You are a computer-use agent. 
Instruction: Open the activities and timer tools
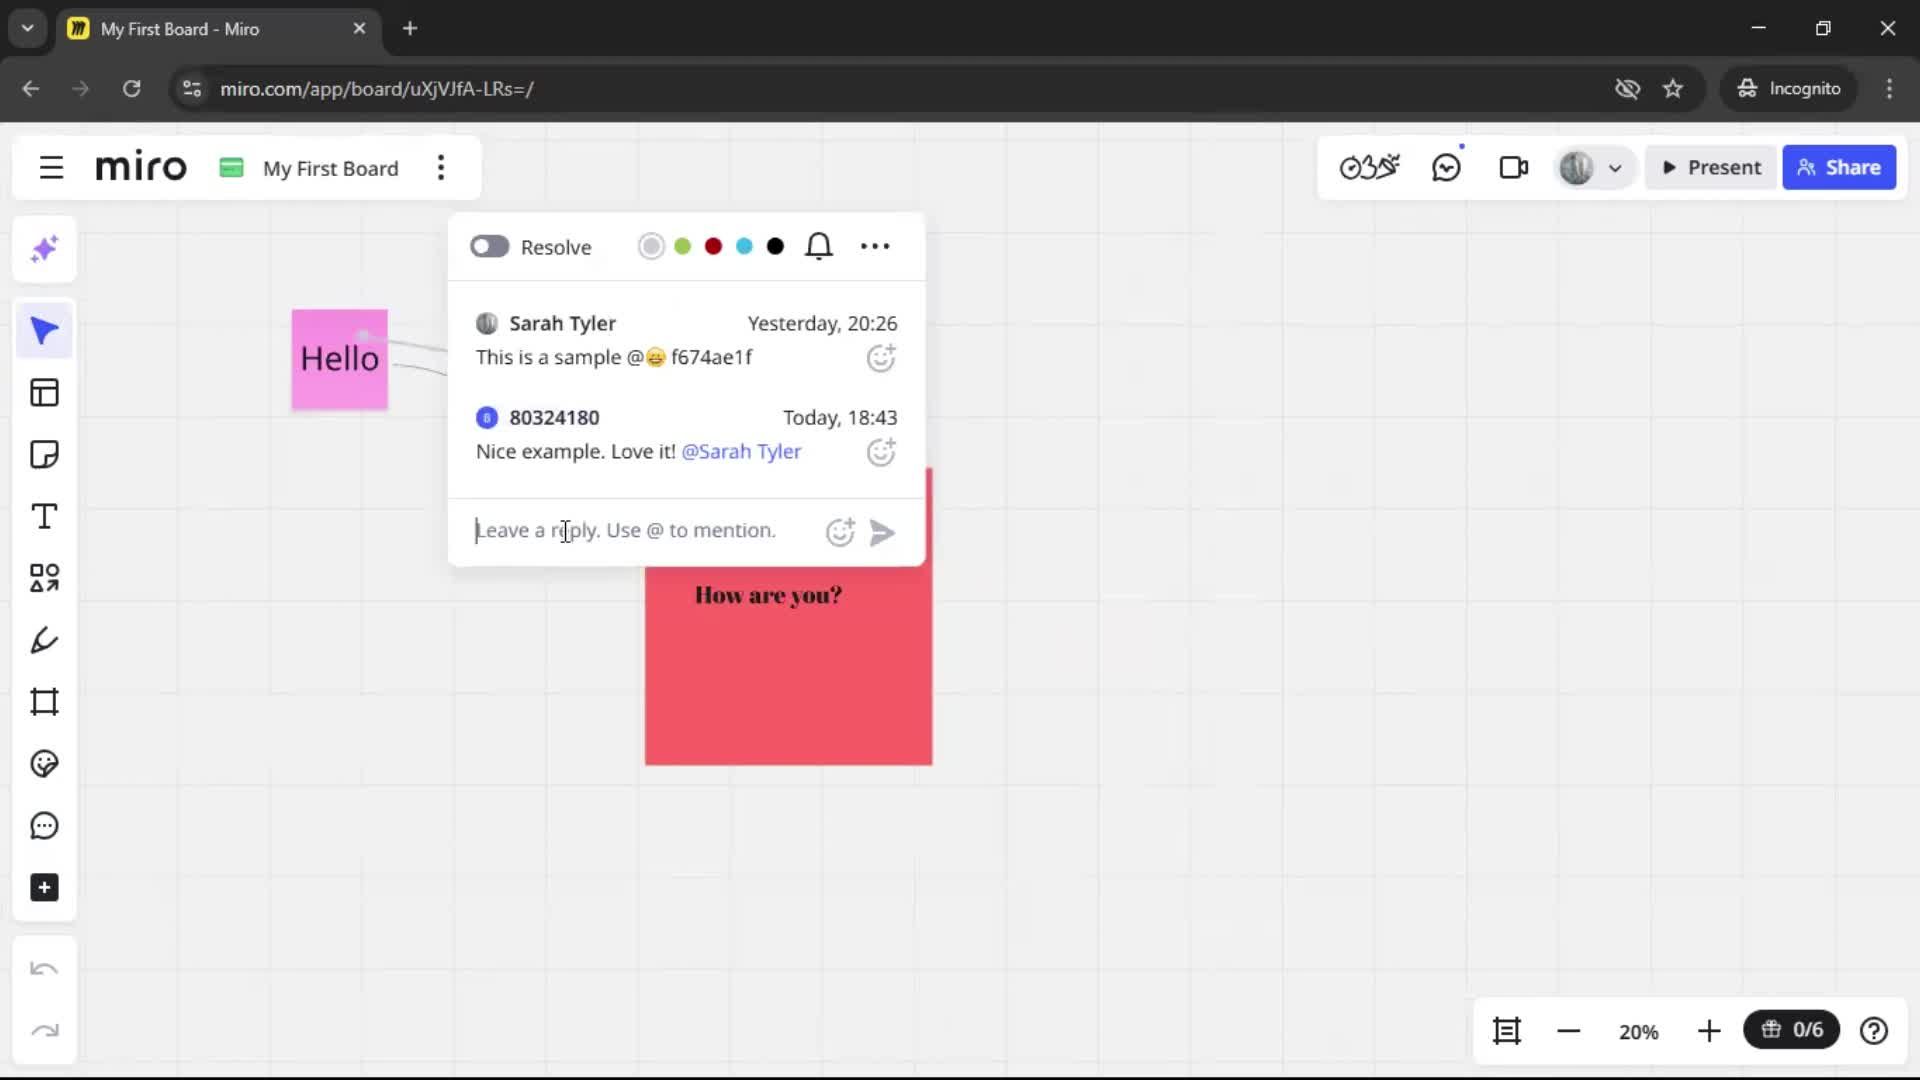click(x=1369, y=167)
